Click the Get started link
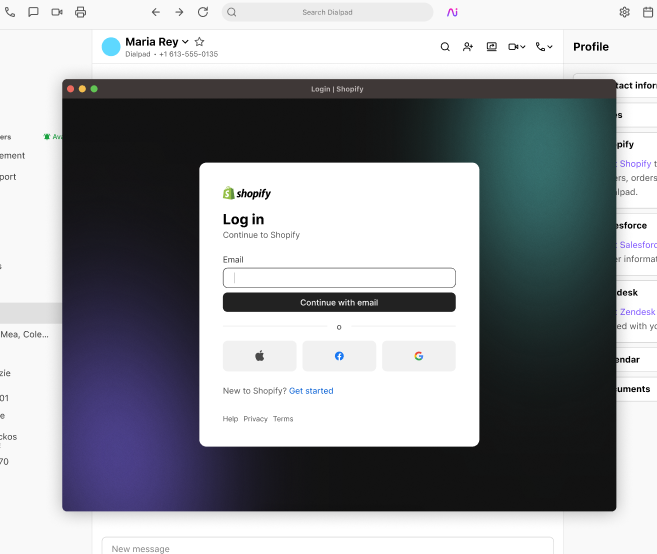657x554 pixels. tap(311, 391)
